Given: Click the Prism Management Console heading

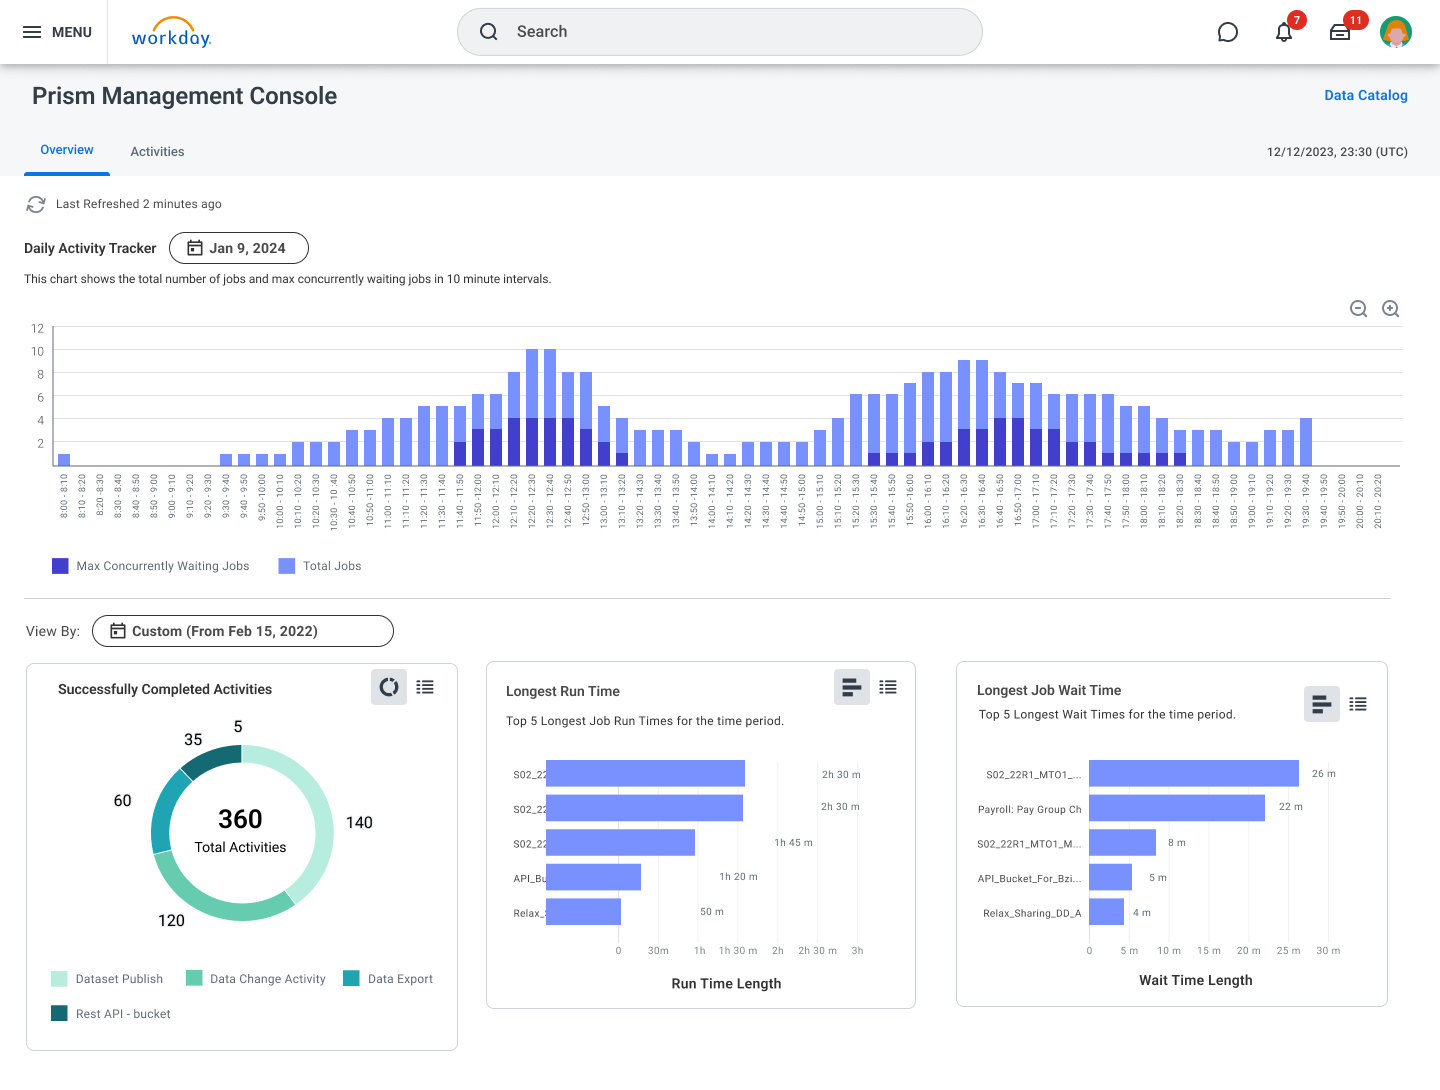Looking at the screenshot, I should pyautogui.click(x=184, y=96).
